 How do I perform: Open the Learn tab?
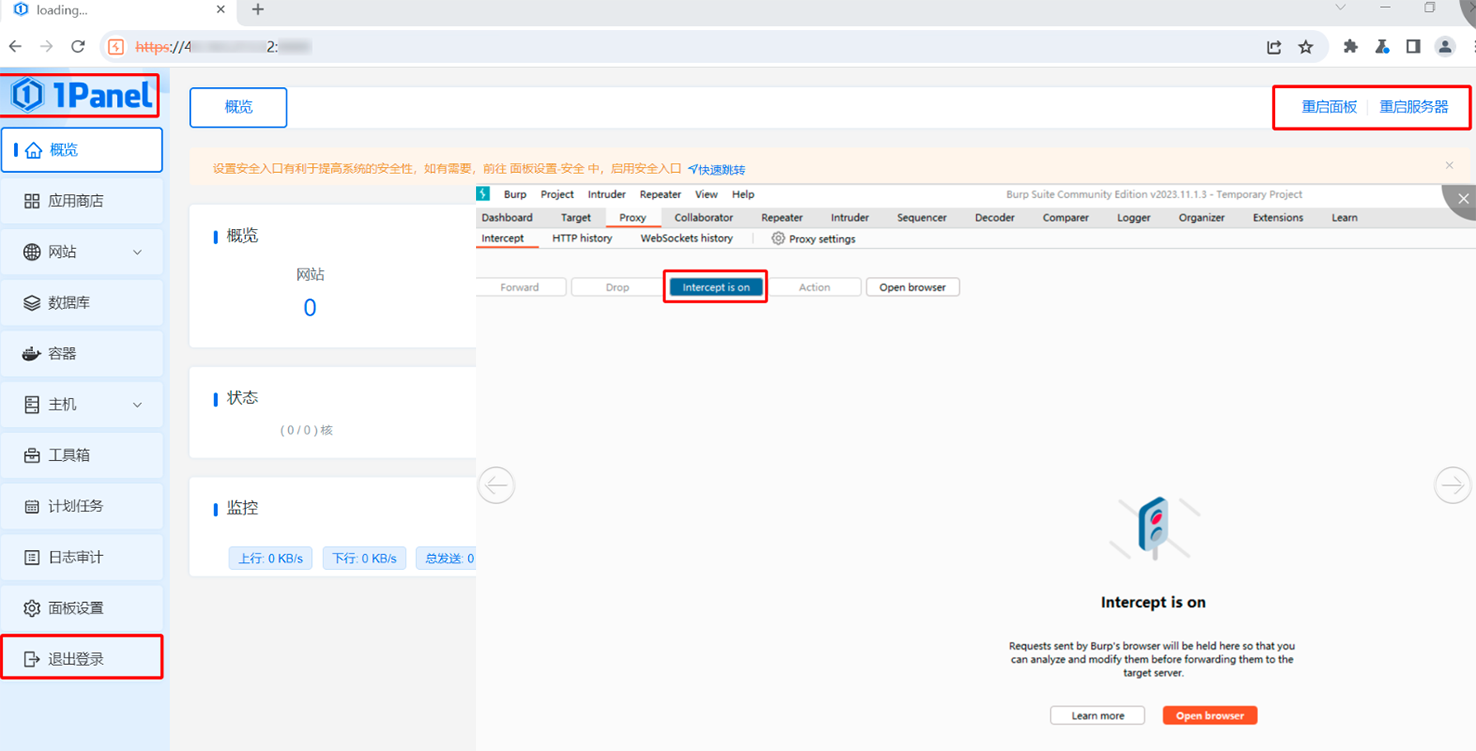(x=1345, y=217)
